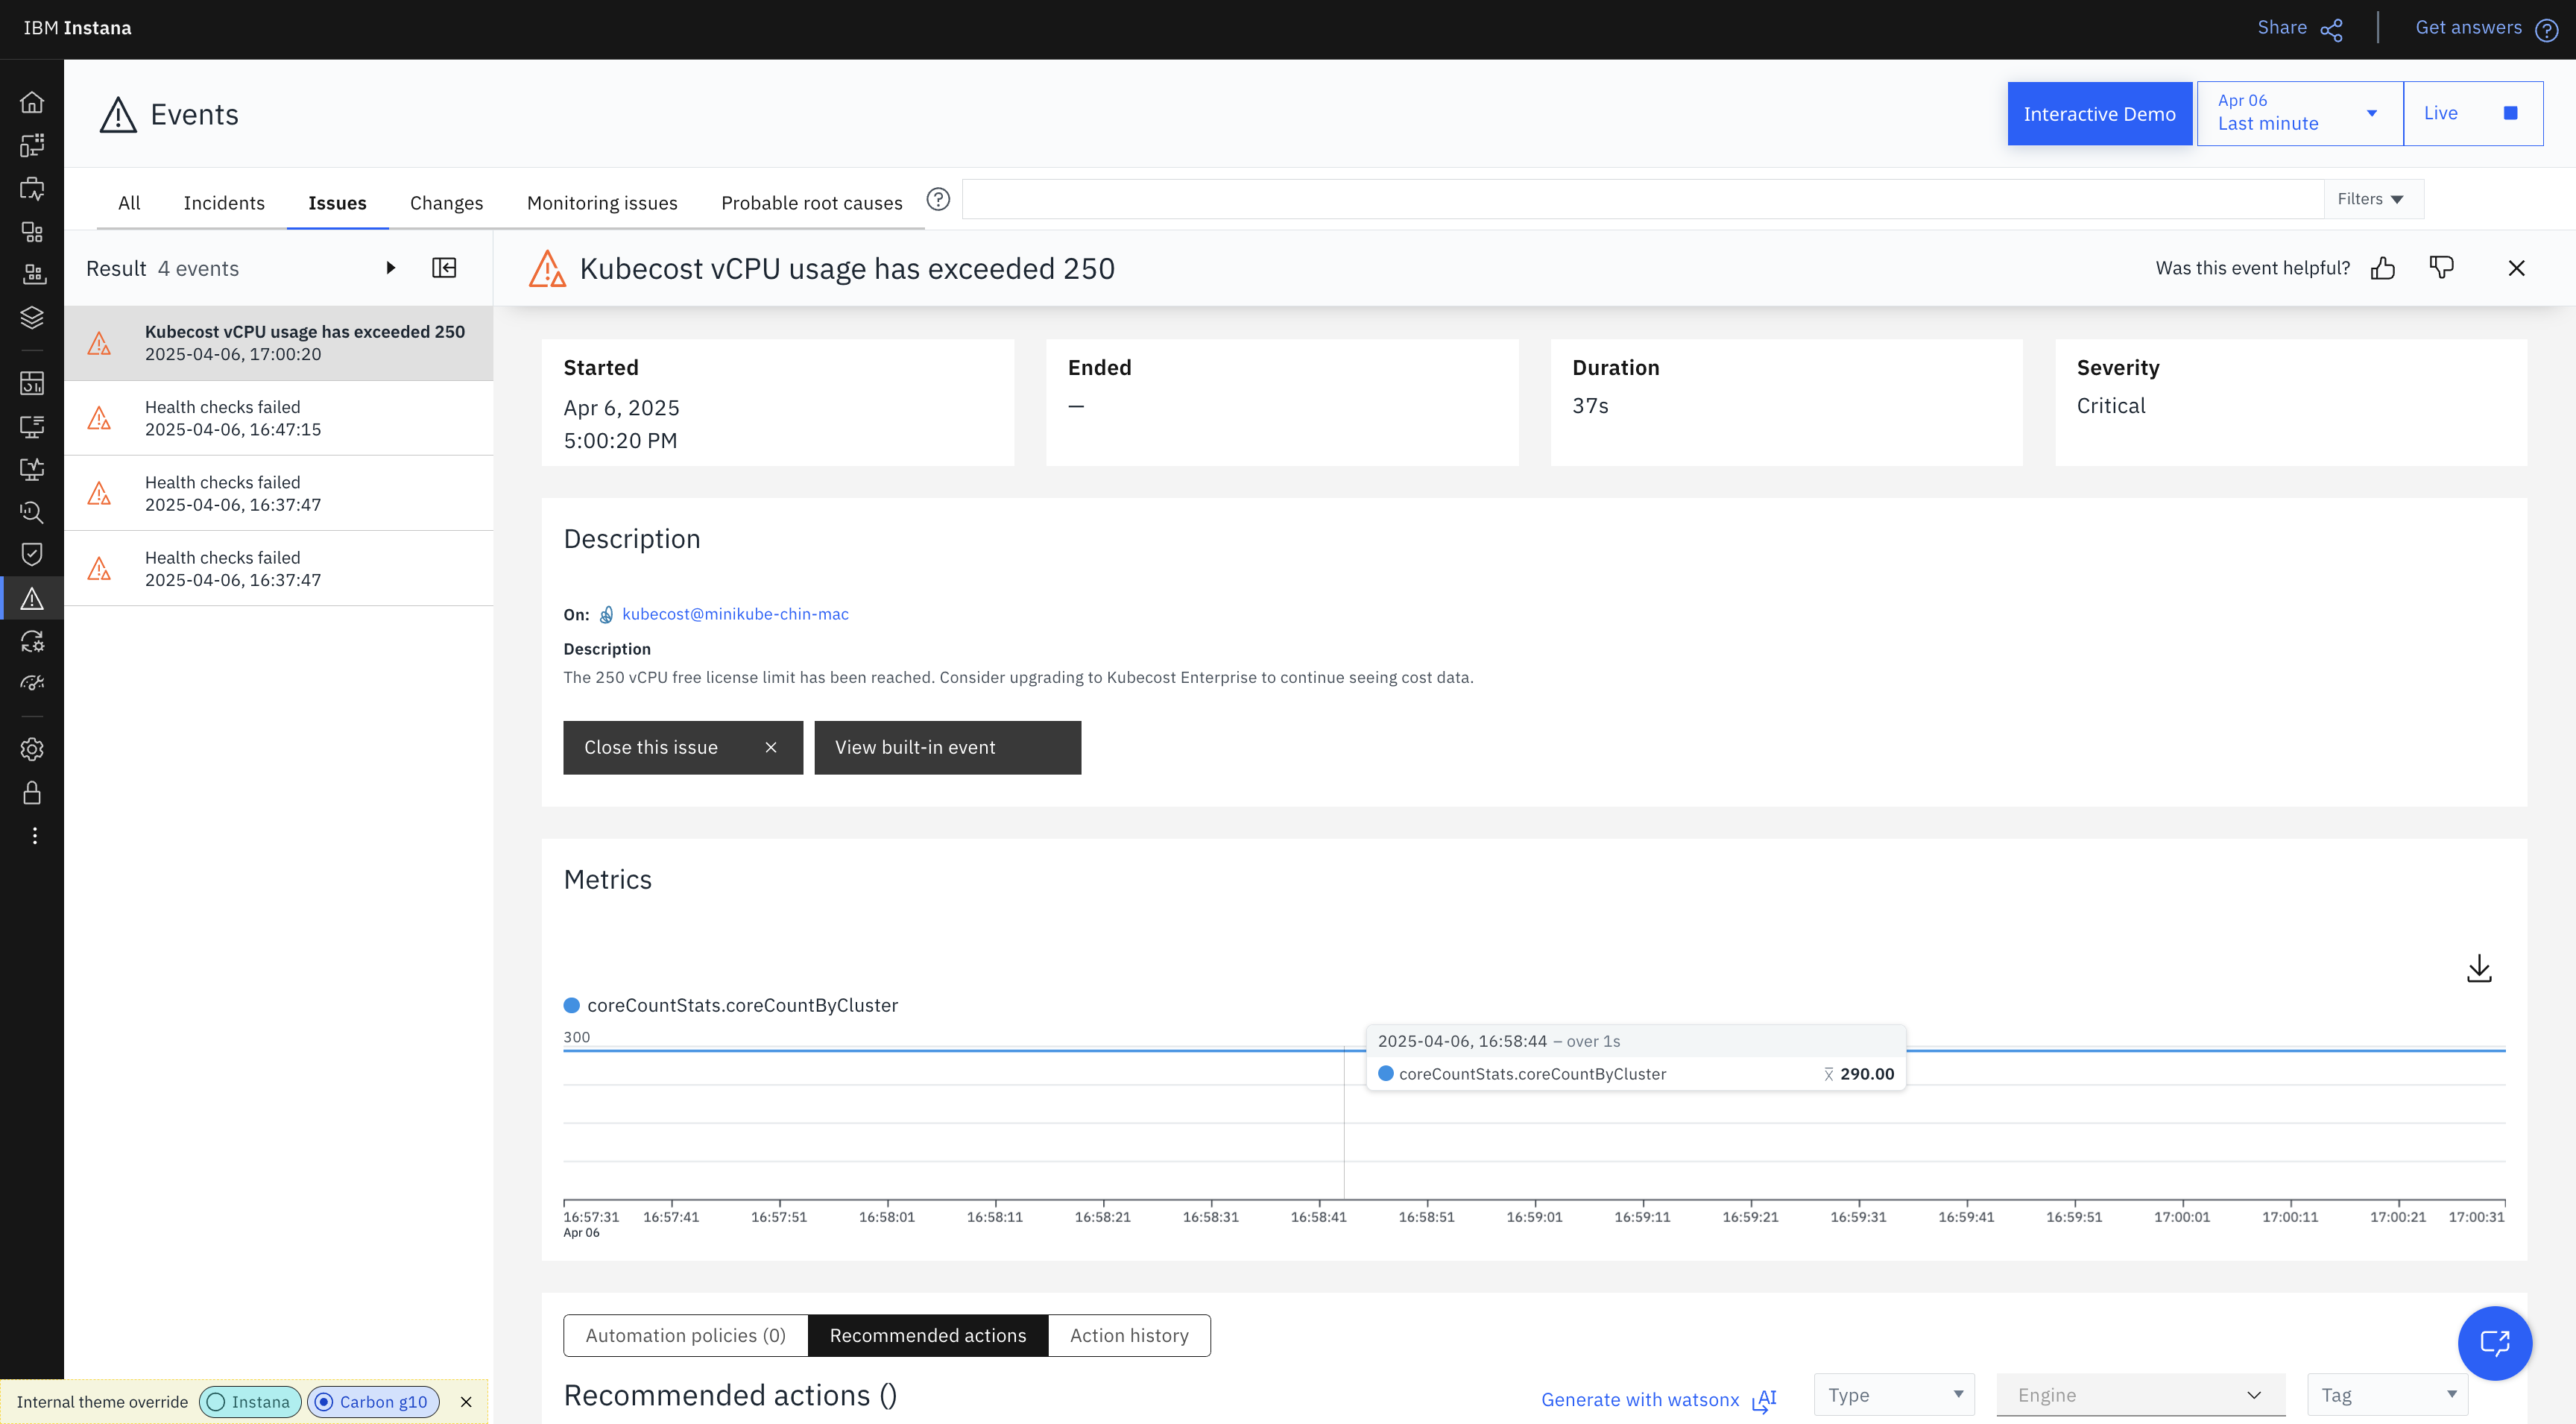Viewport: 2576px width, 1424px height.
Task: Click chart axis label 17:00:01
Action: click(2181, 1217)
